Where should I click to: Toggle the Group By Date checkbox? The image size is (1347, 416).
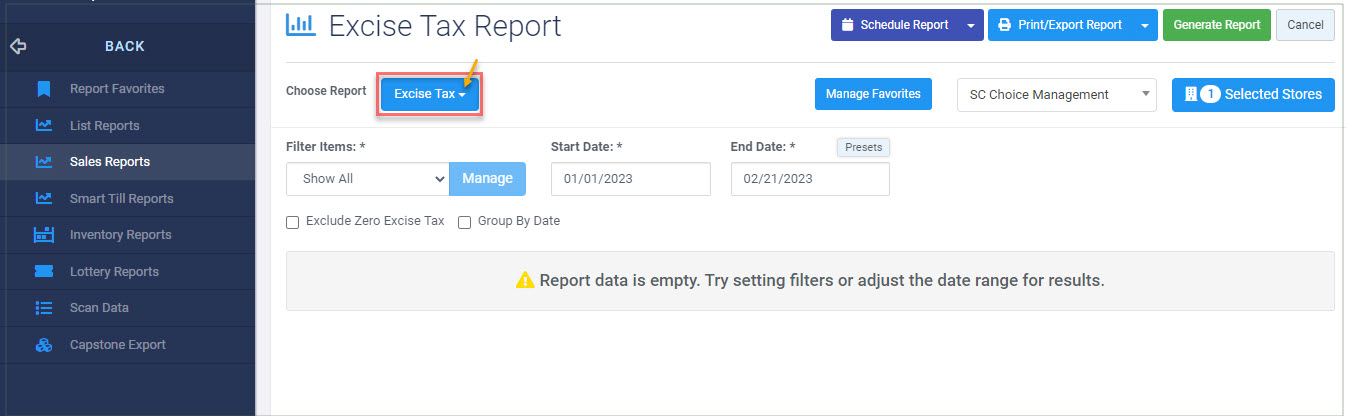464,222
